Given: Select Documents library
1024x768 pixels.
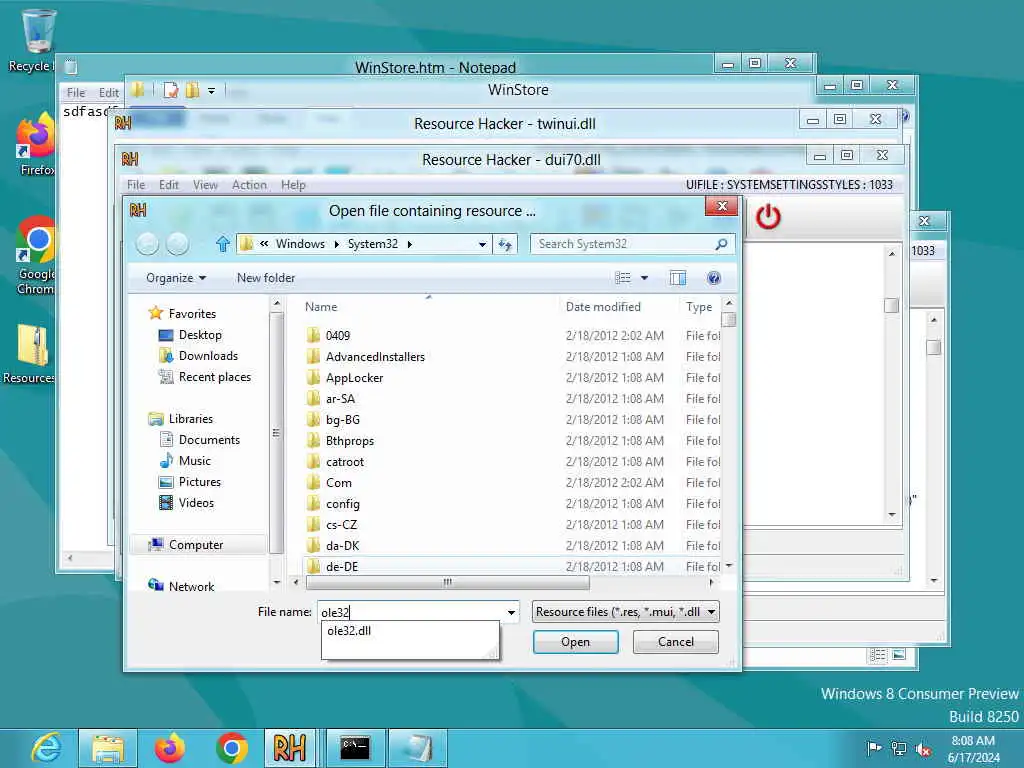Looking at the screenshot, I should pyautogui.click(x=209, y=440).
